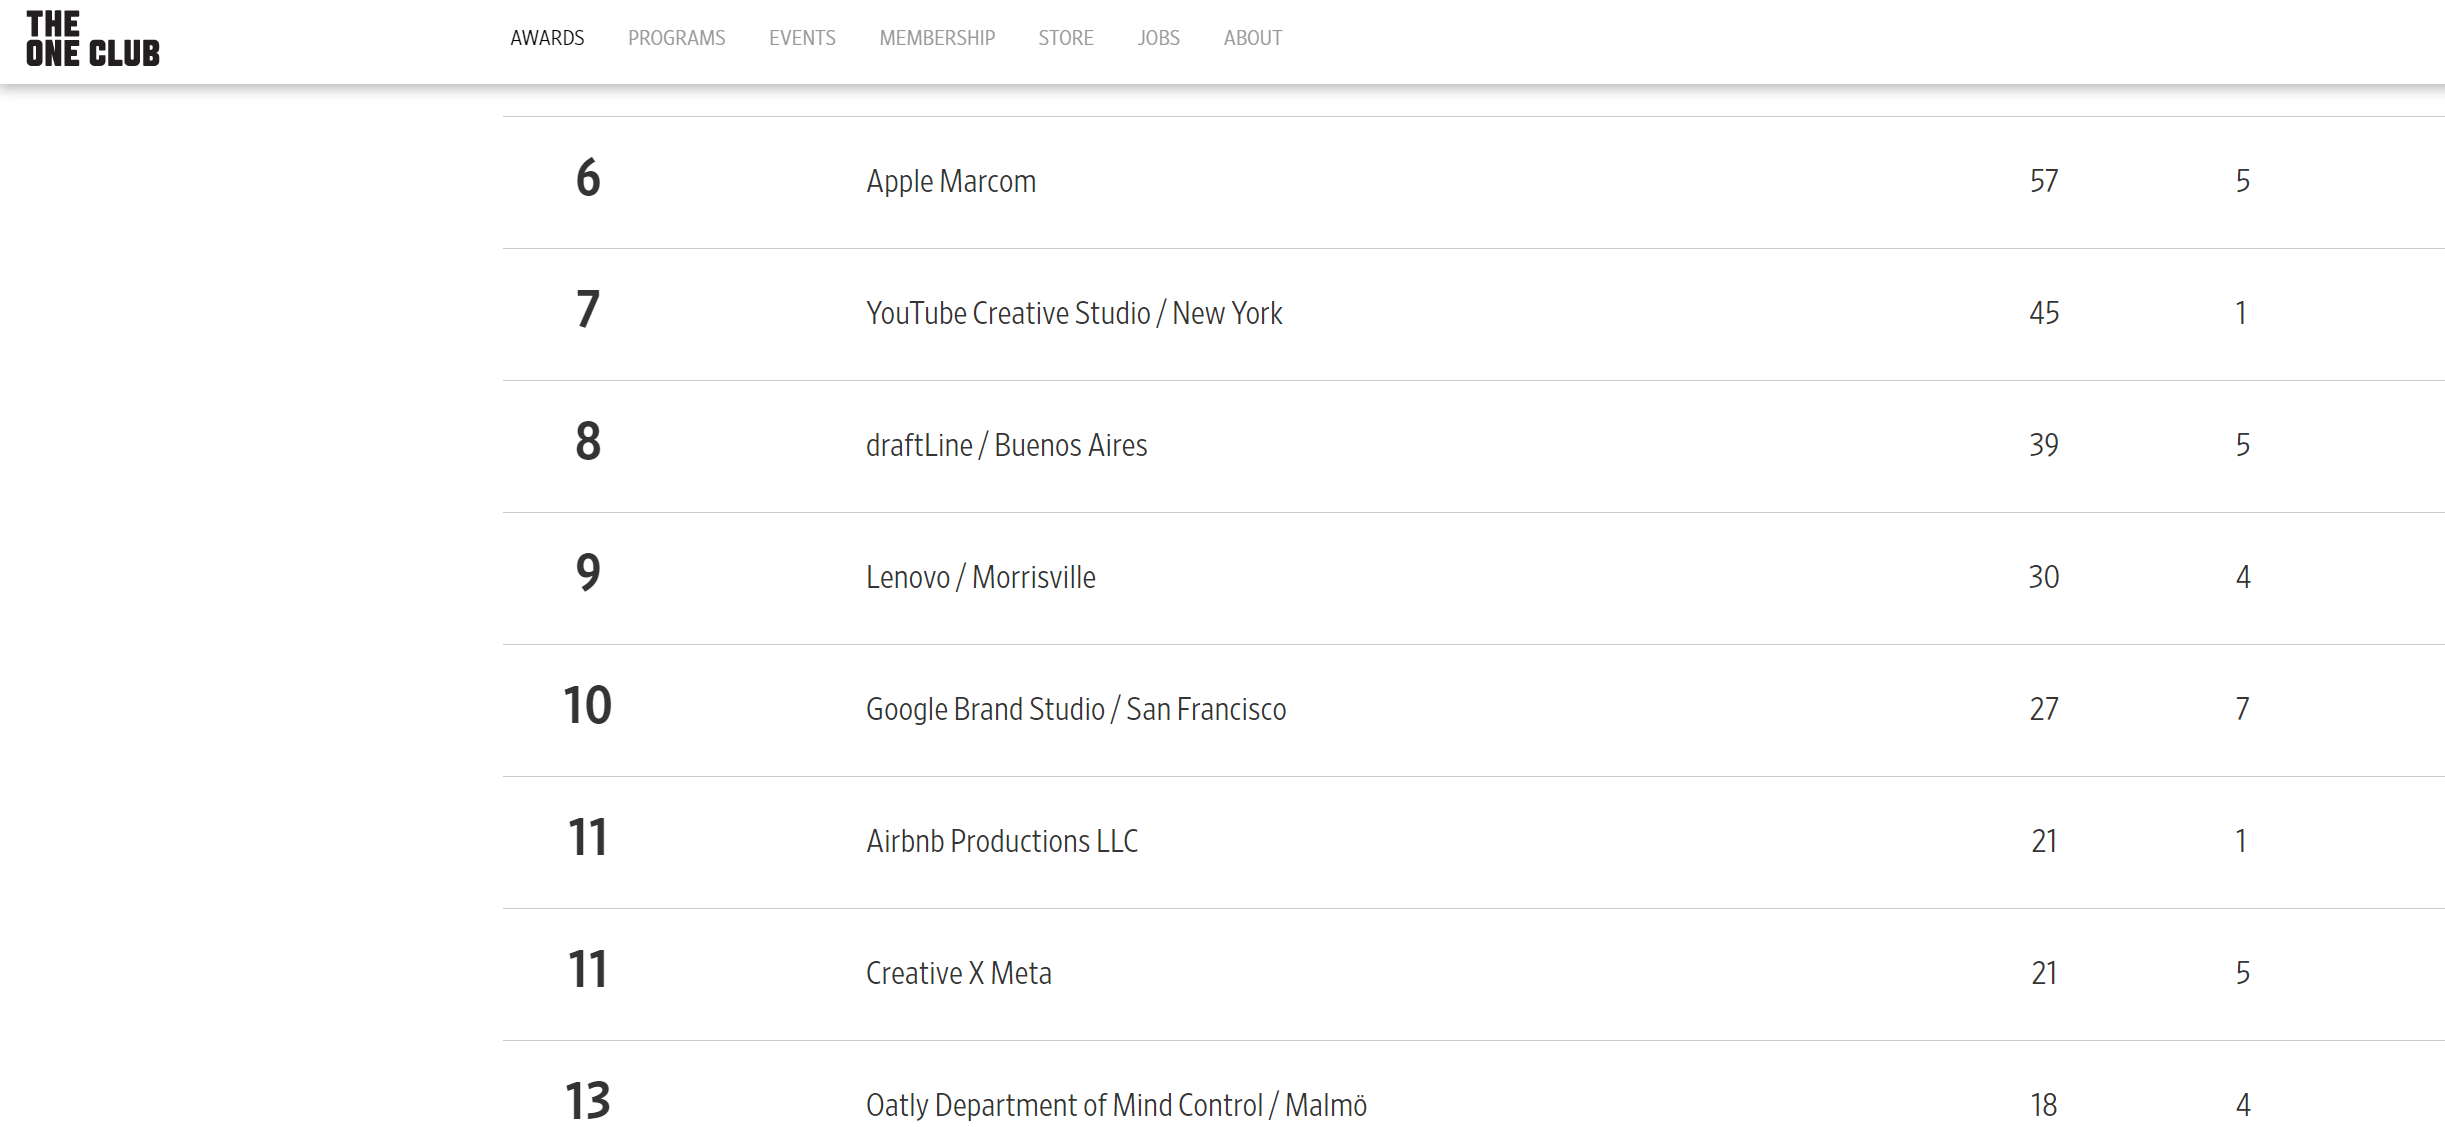Open the Events menu
The height and width of the screenshot is (1127, 2445).
[x=802, y=38]
